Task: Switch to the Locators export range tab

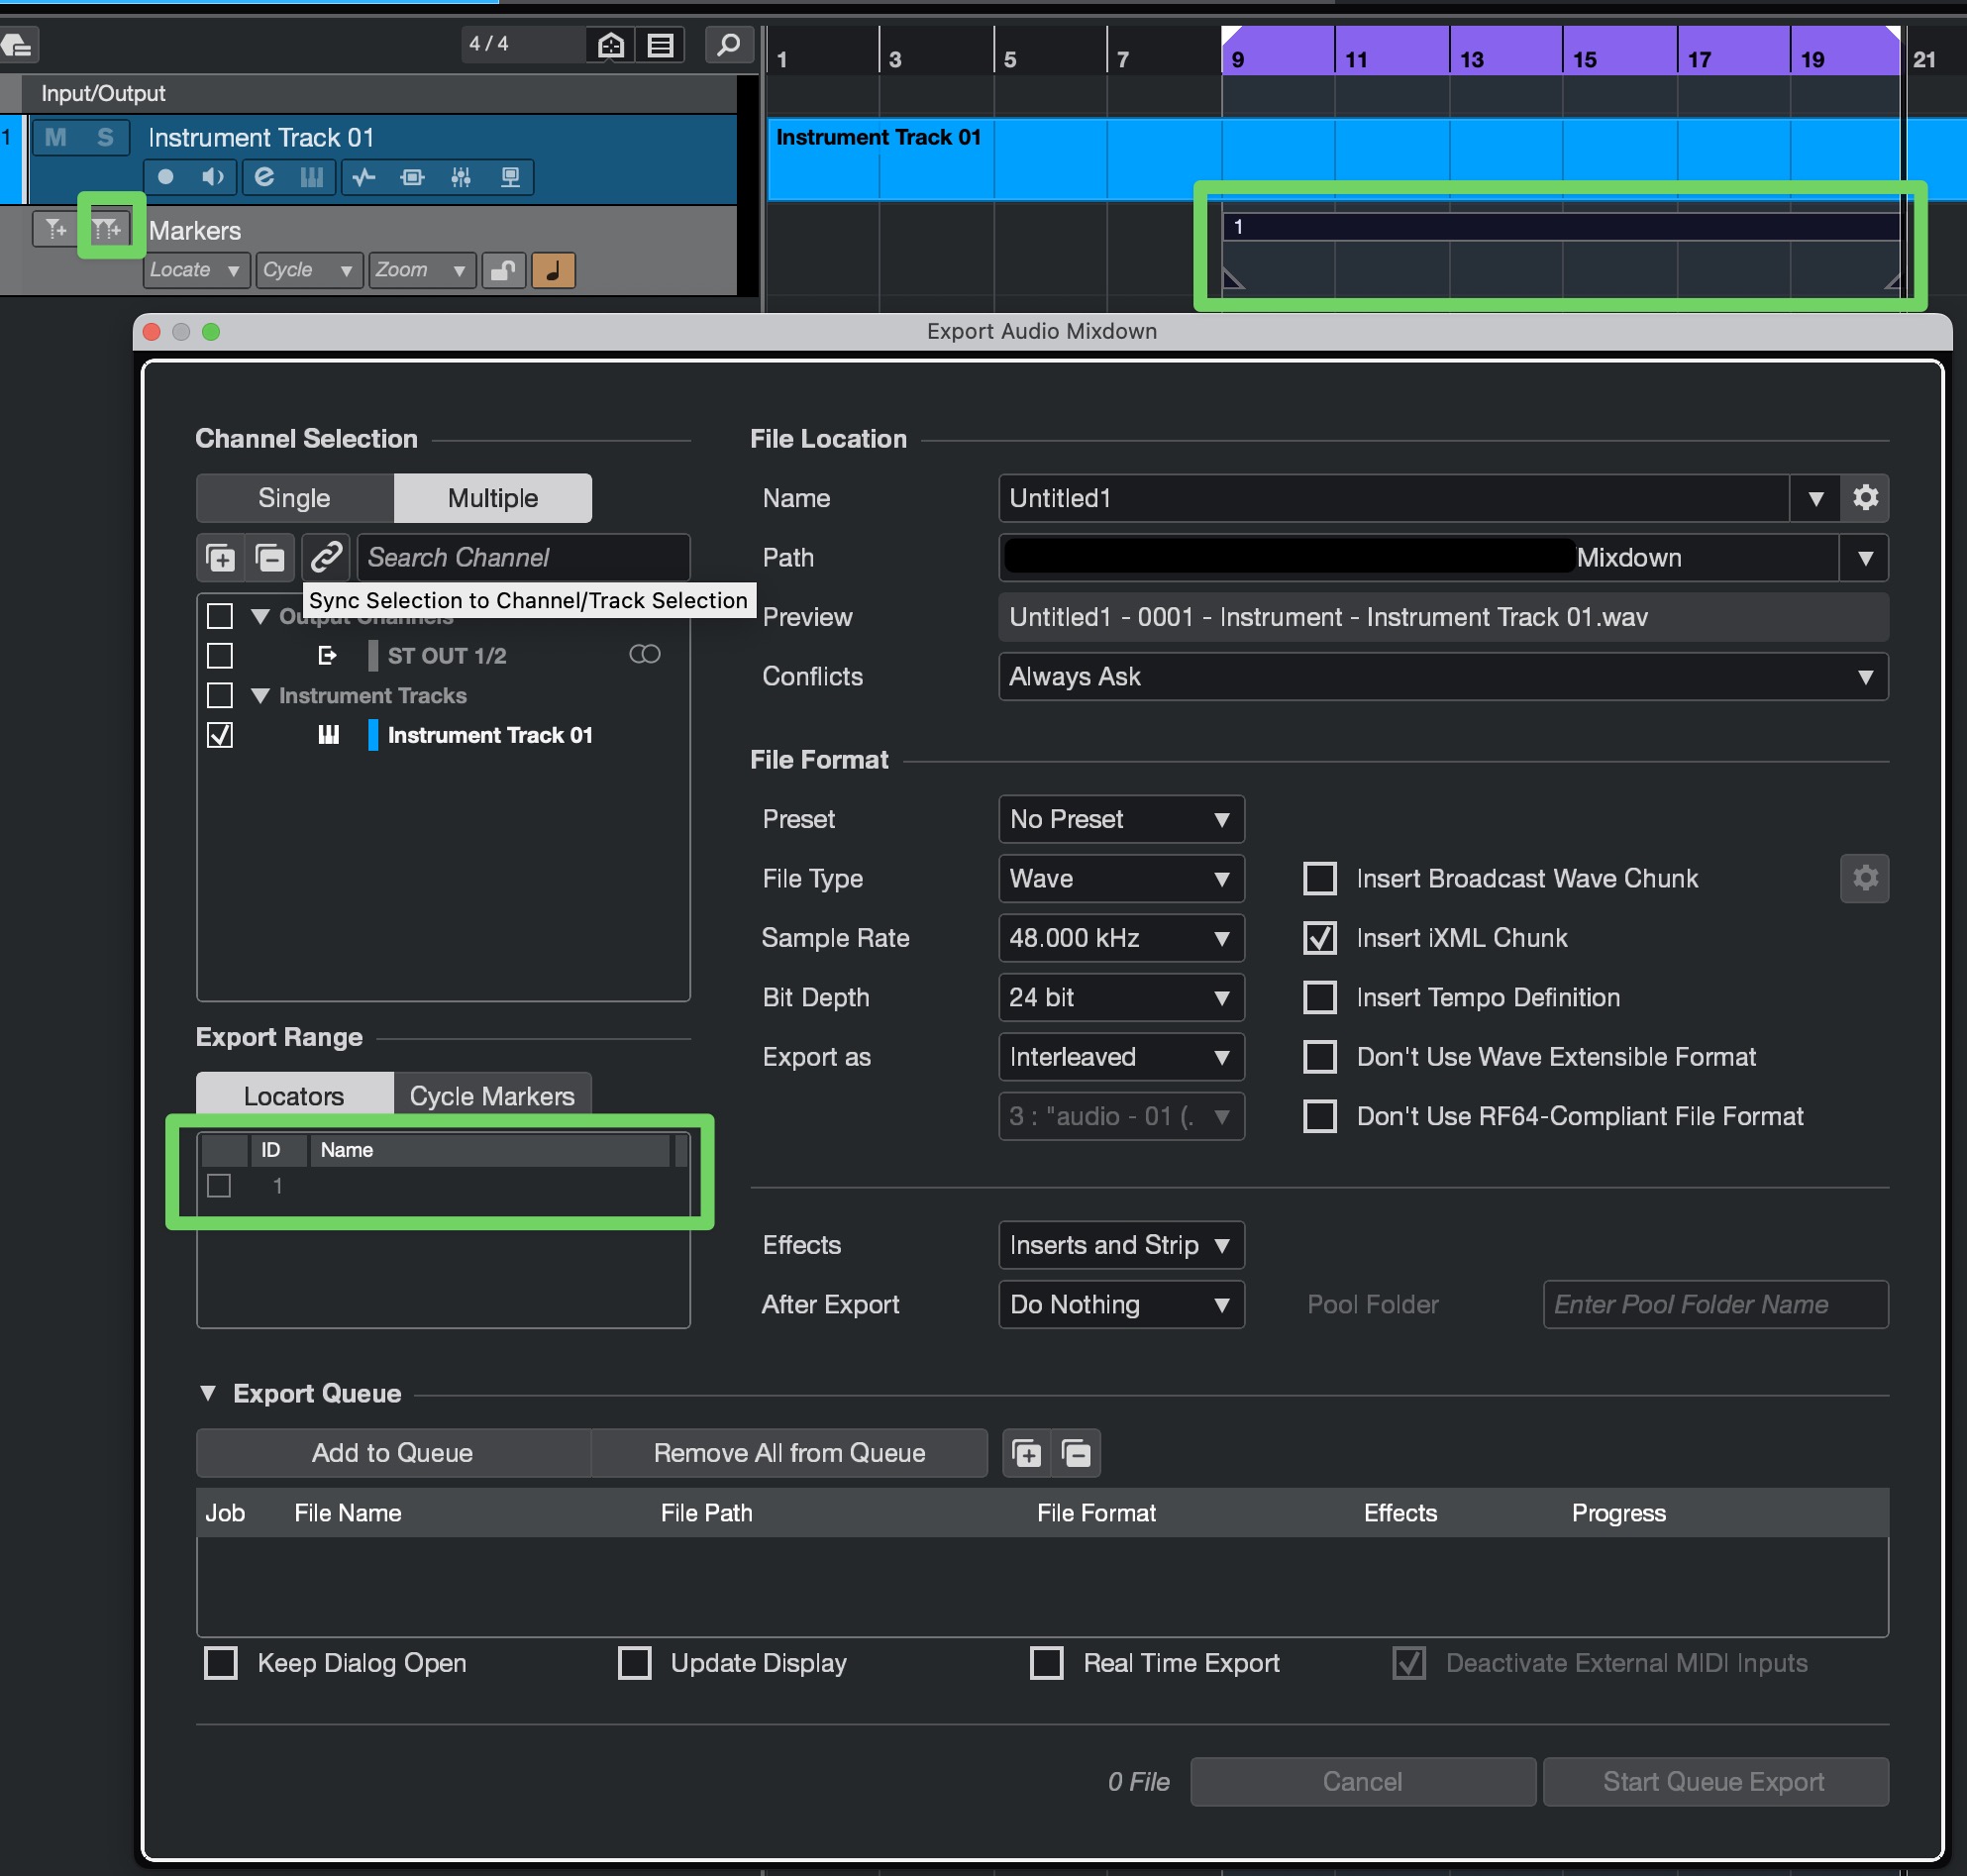Action: (294, 1096)
